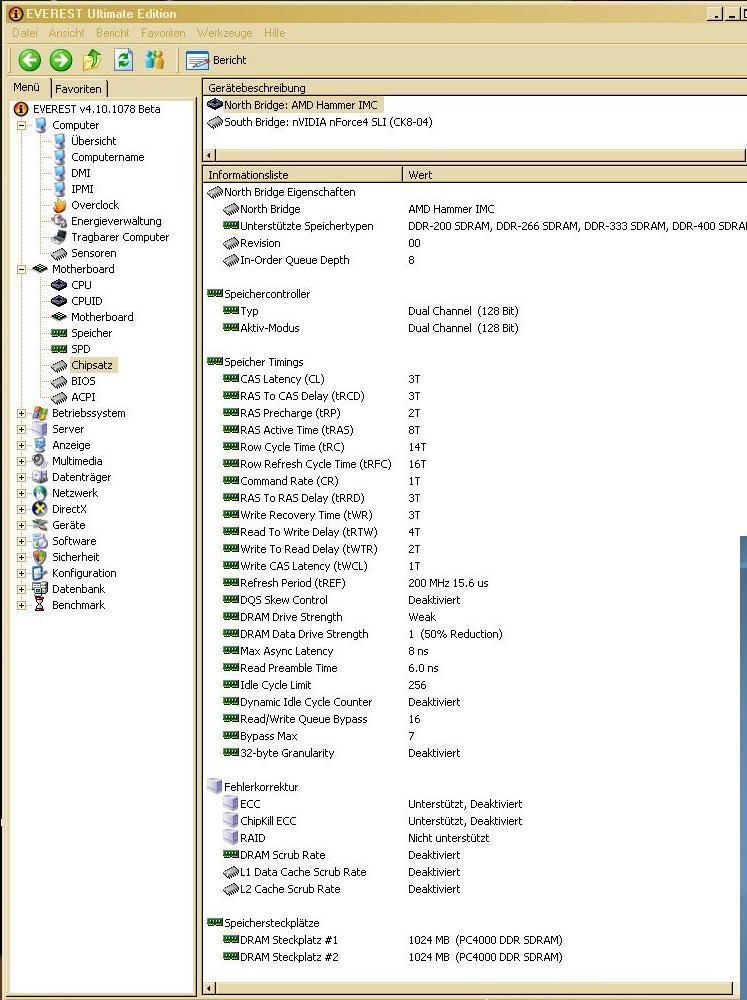Expand the Anzeige node
The image size is (747, 1000).
click(x=21, y=445)
